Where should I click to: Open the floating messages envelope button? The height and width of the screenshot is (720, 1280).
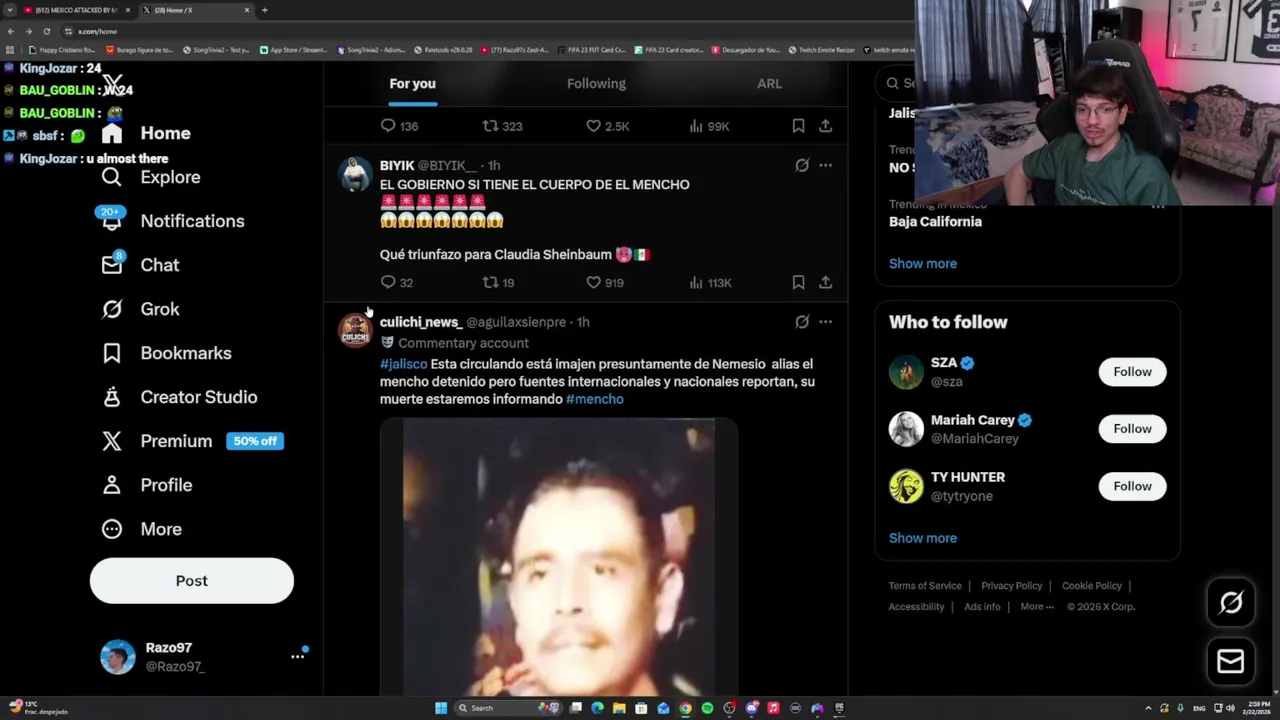[1231, 661]
